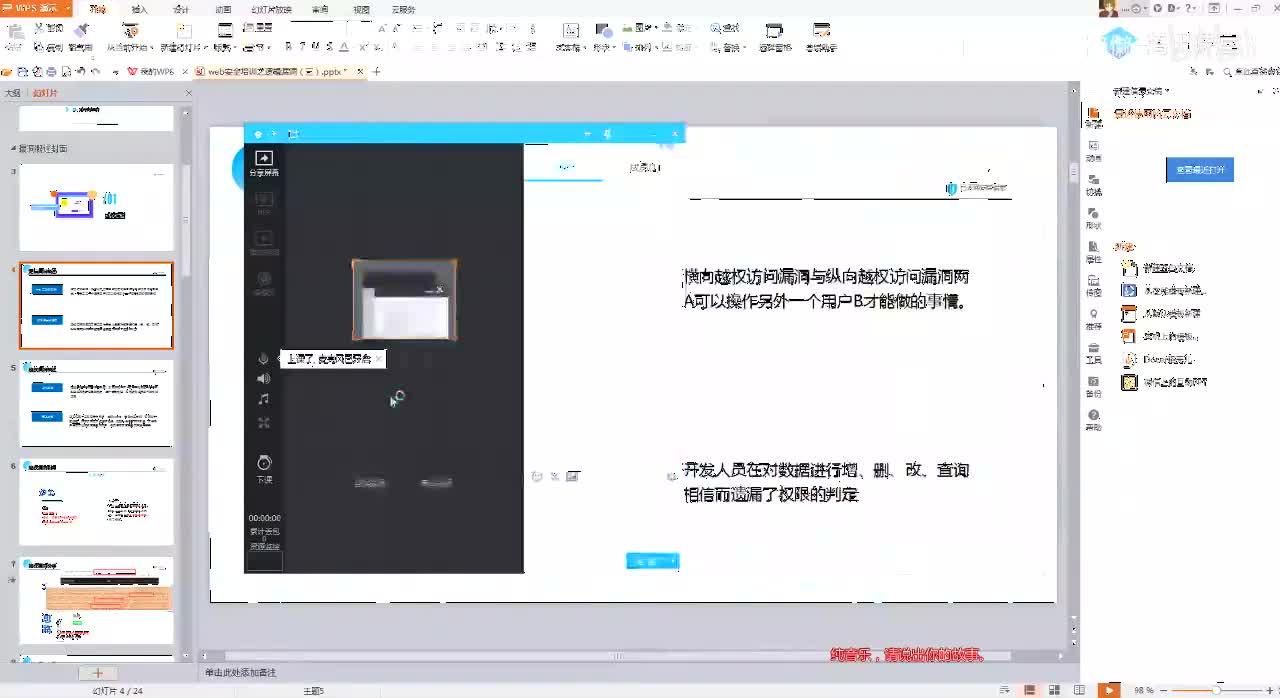The height and width of the screenshot is (698, 1280).
Task: Select slide 7 thumbnail
Action: [96, 601]
